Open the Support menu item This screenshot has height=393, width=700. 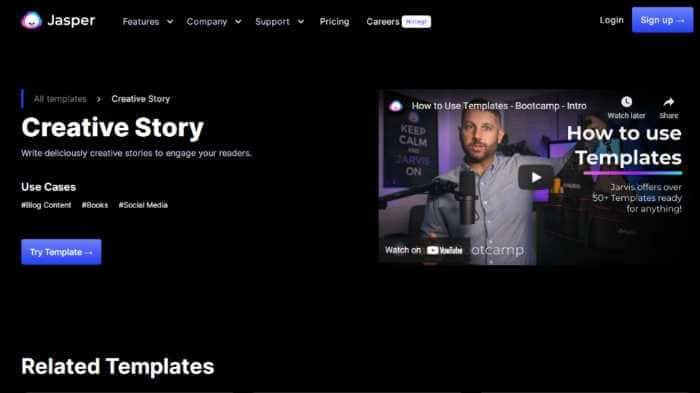click(272, 21)
